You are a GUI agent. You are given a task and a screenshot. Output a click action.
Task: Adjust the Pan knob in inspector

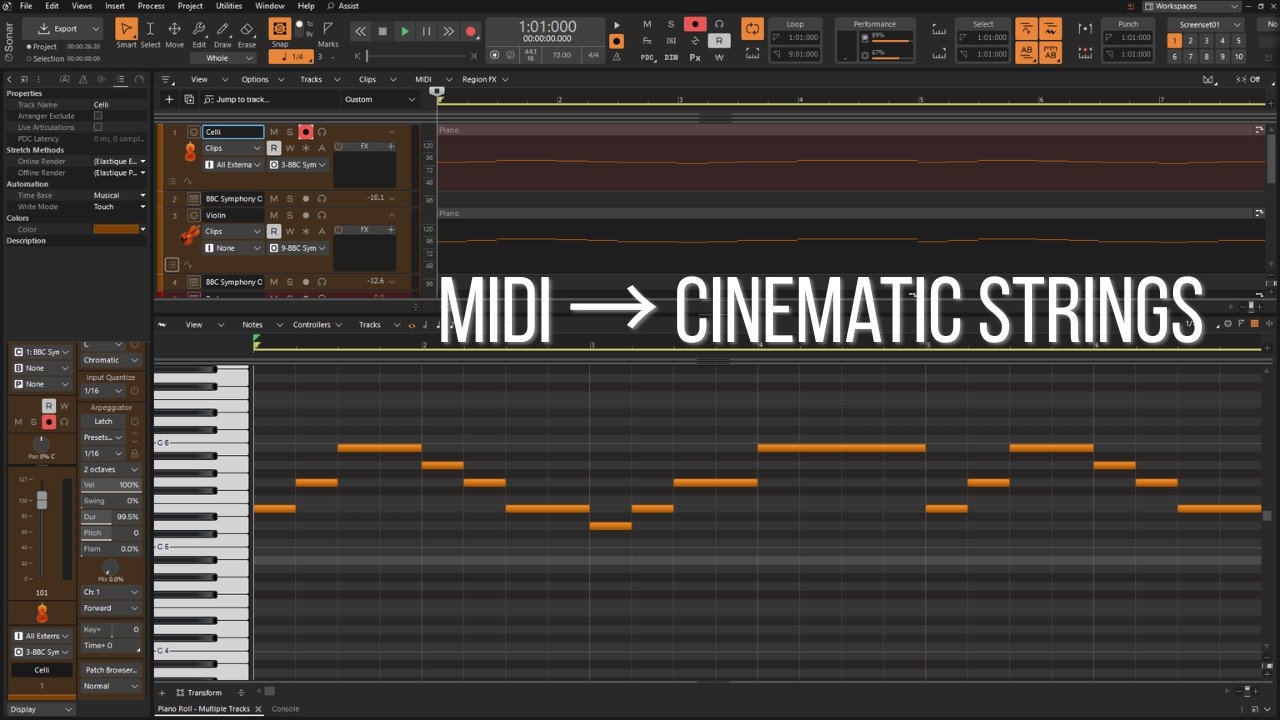pyautogui.click(x=41, y=443)
